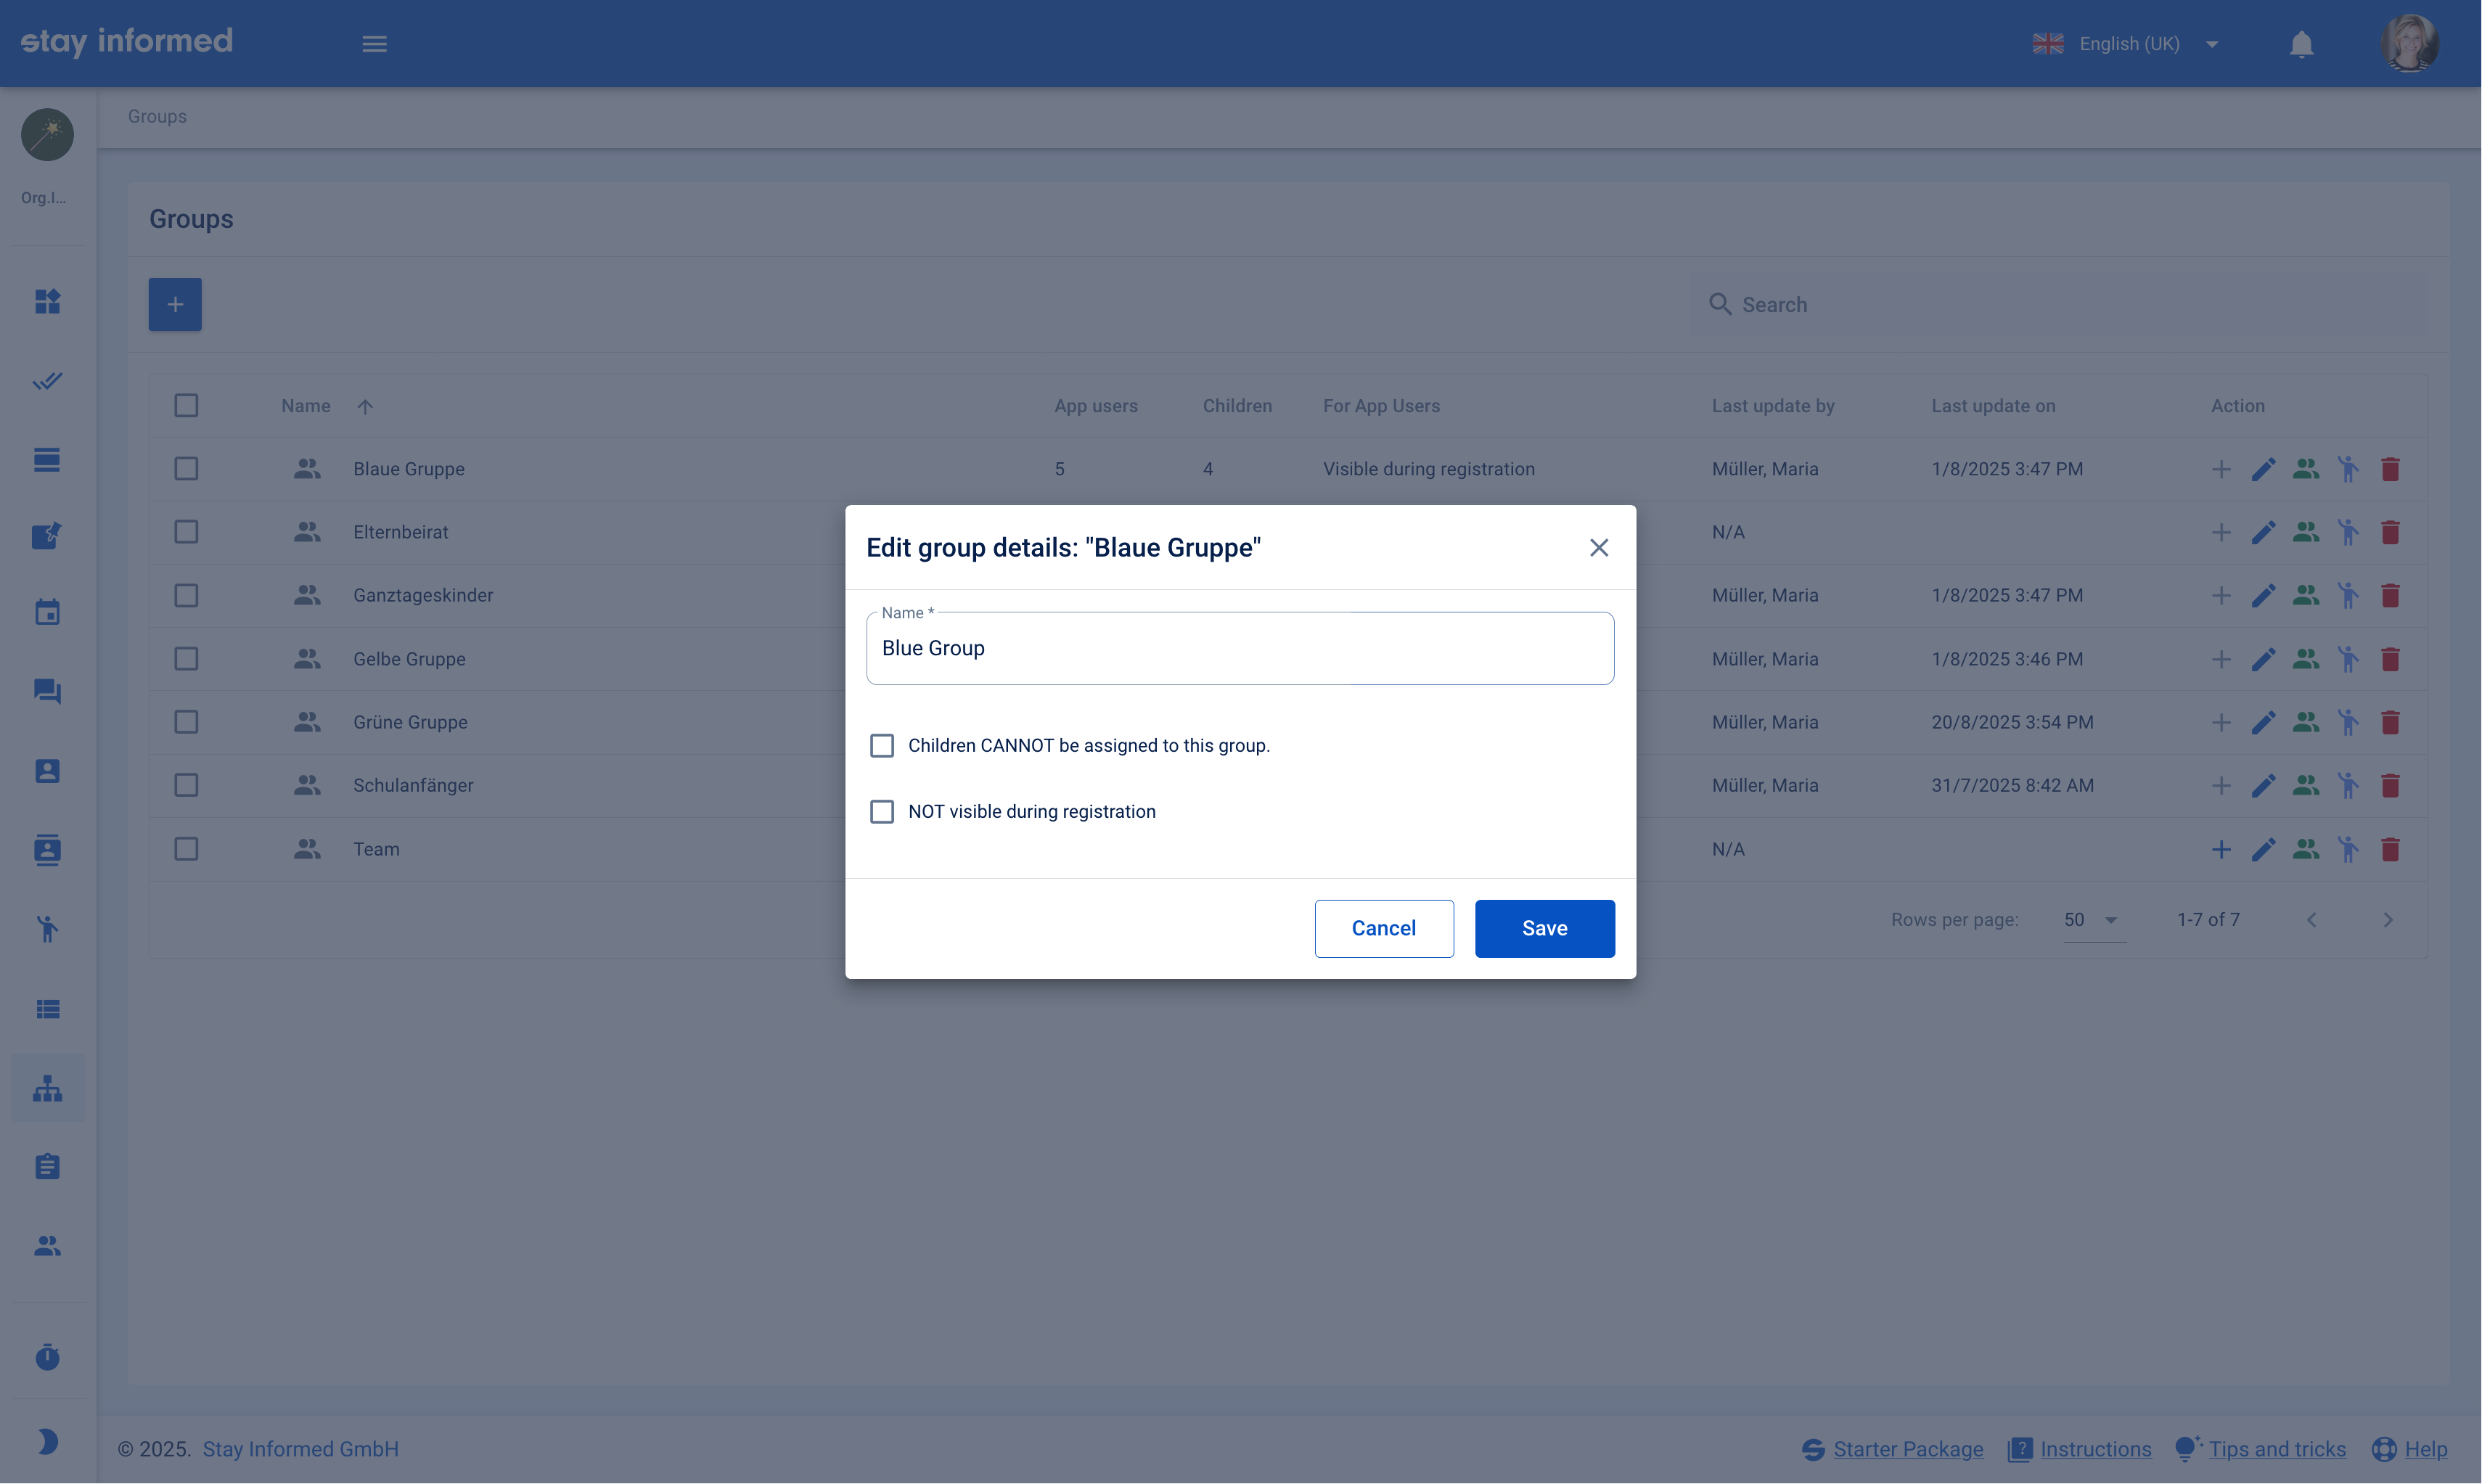Image resolution: width=2482 pixels, height=1484 pixels.
Task: Click the plus action for Team row
Action: 2221,849
